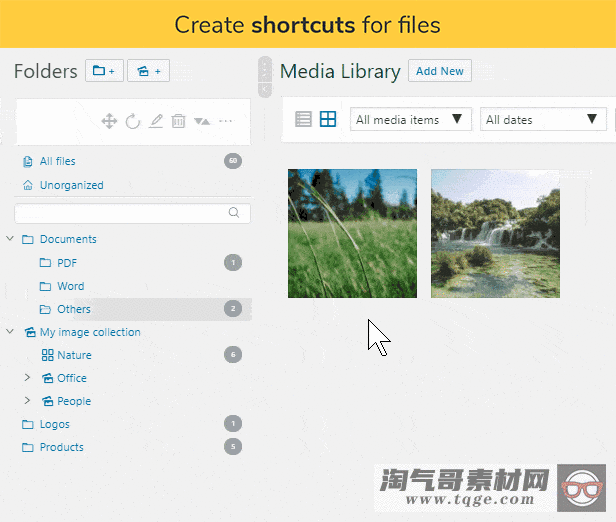Viewport: 616px width, 522px height.
Task: Click the Nature gallery count badge 6
Action: [x=233, y=355]
